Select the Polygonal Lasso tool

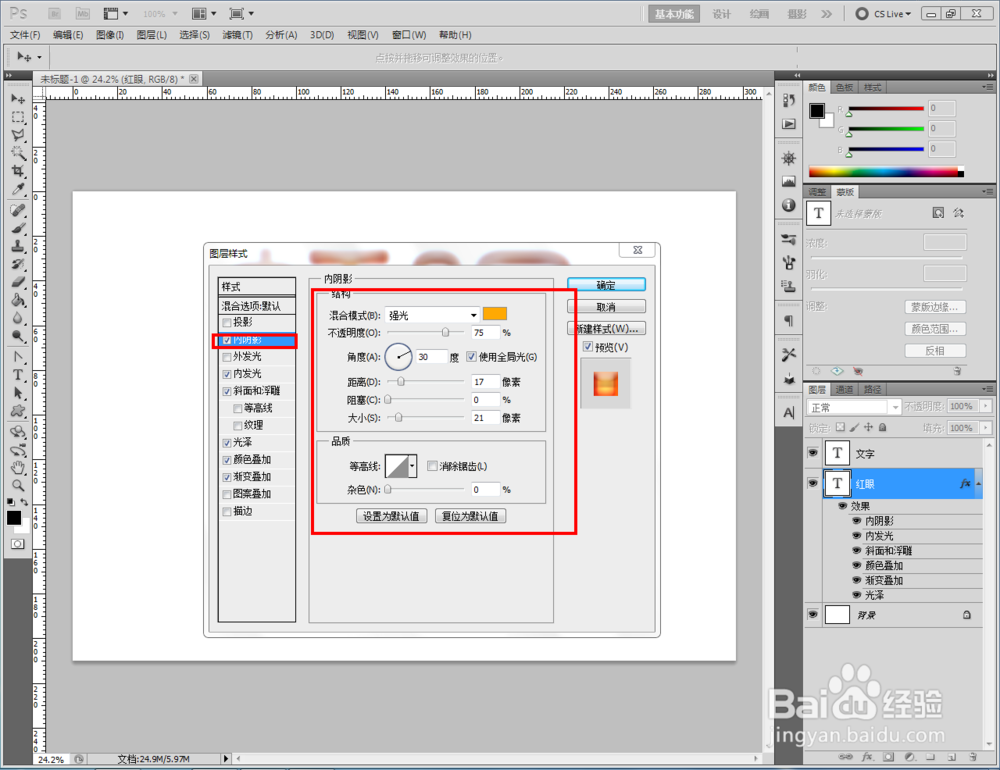[x=18, y=135]
